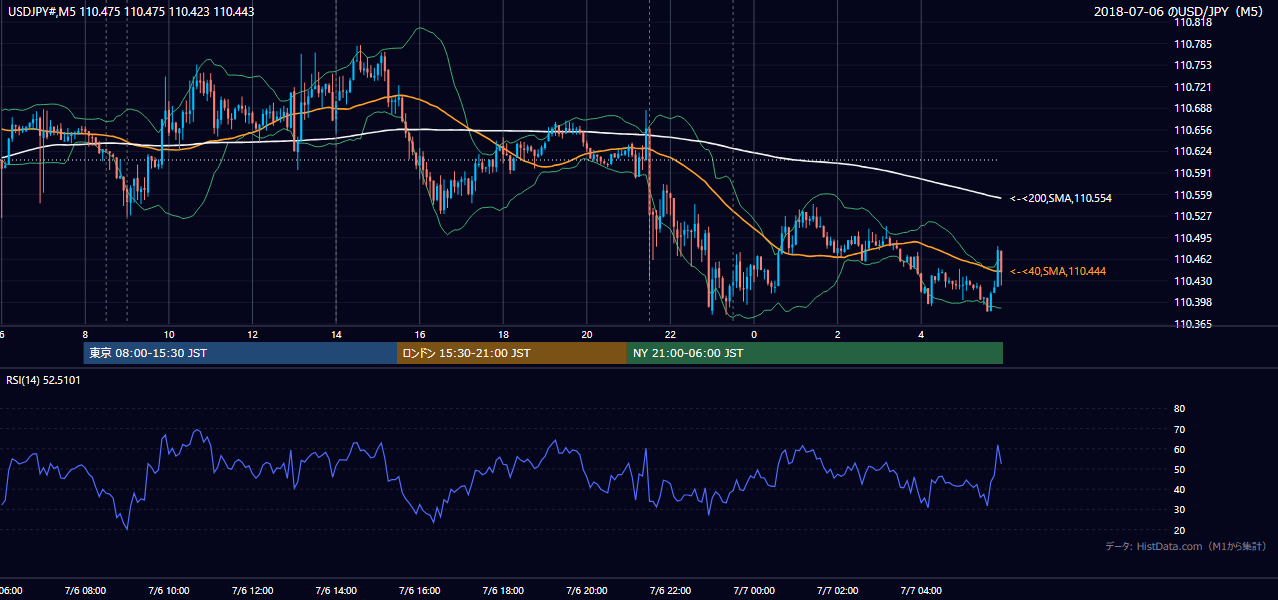Click hour label 22 under the price chart
Screen dimensions: 1278x600
pyautogui.click(x=670, y=335)
